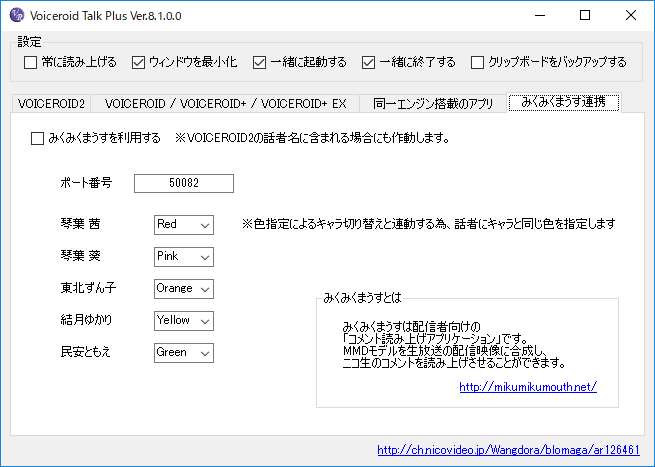Open the 琴葉 茜 color dropdown (Red)

click(x=184, y=225)
